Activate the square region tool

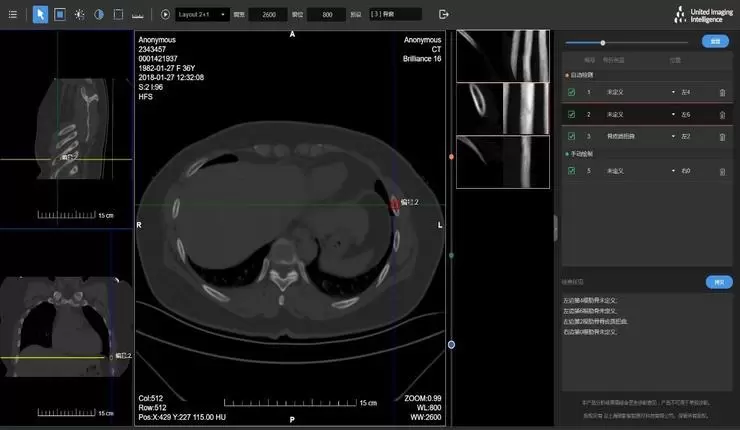pos(59,15)
